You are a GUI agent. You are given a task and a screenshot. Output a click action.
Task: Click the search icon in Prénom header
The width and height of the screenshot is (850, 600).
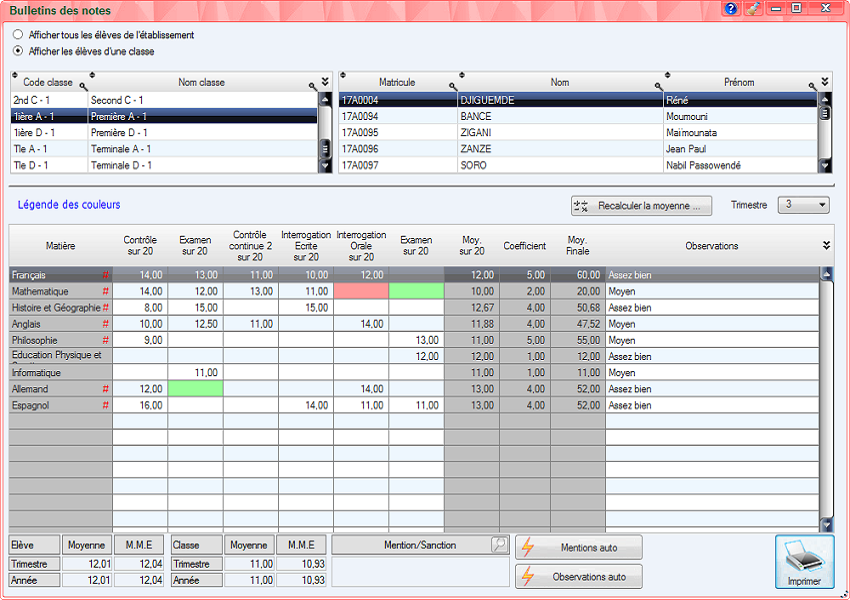pos(812,87)
